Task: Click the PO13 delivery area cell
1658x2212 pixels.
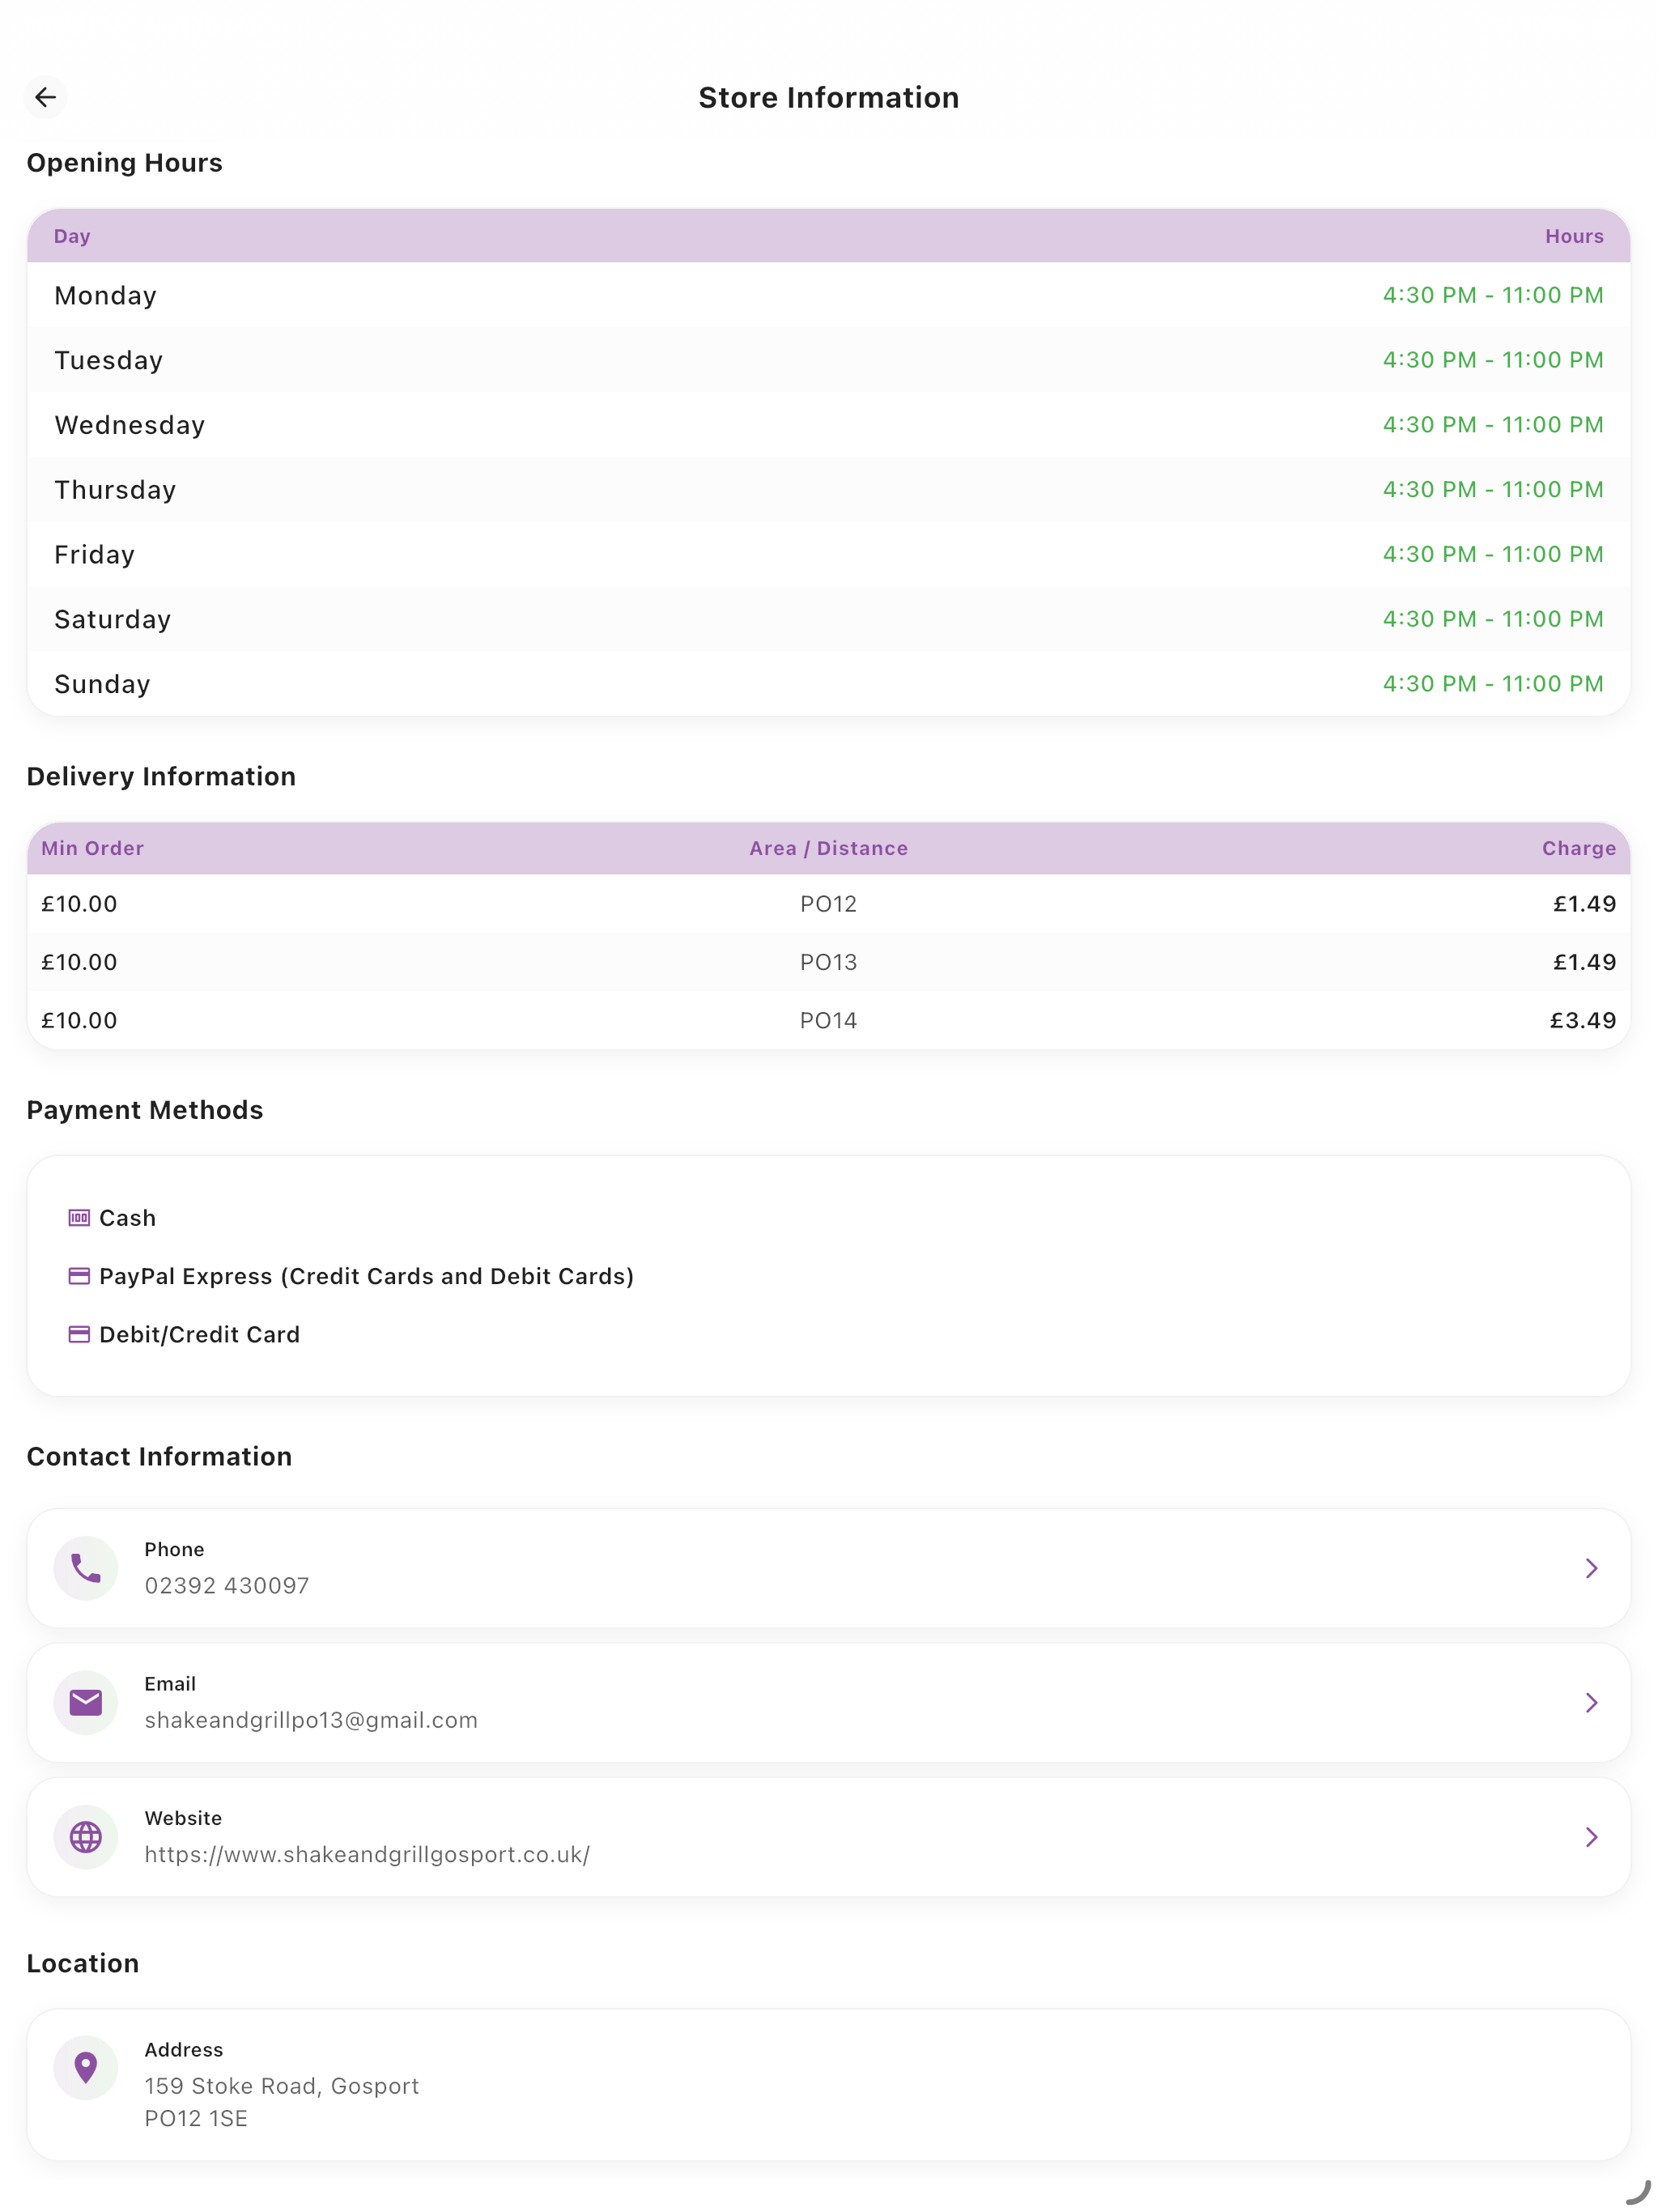Action: (x=828, y=962)
